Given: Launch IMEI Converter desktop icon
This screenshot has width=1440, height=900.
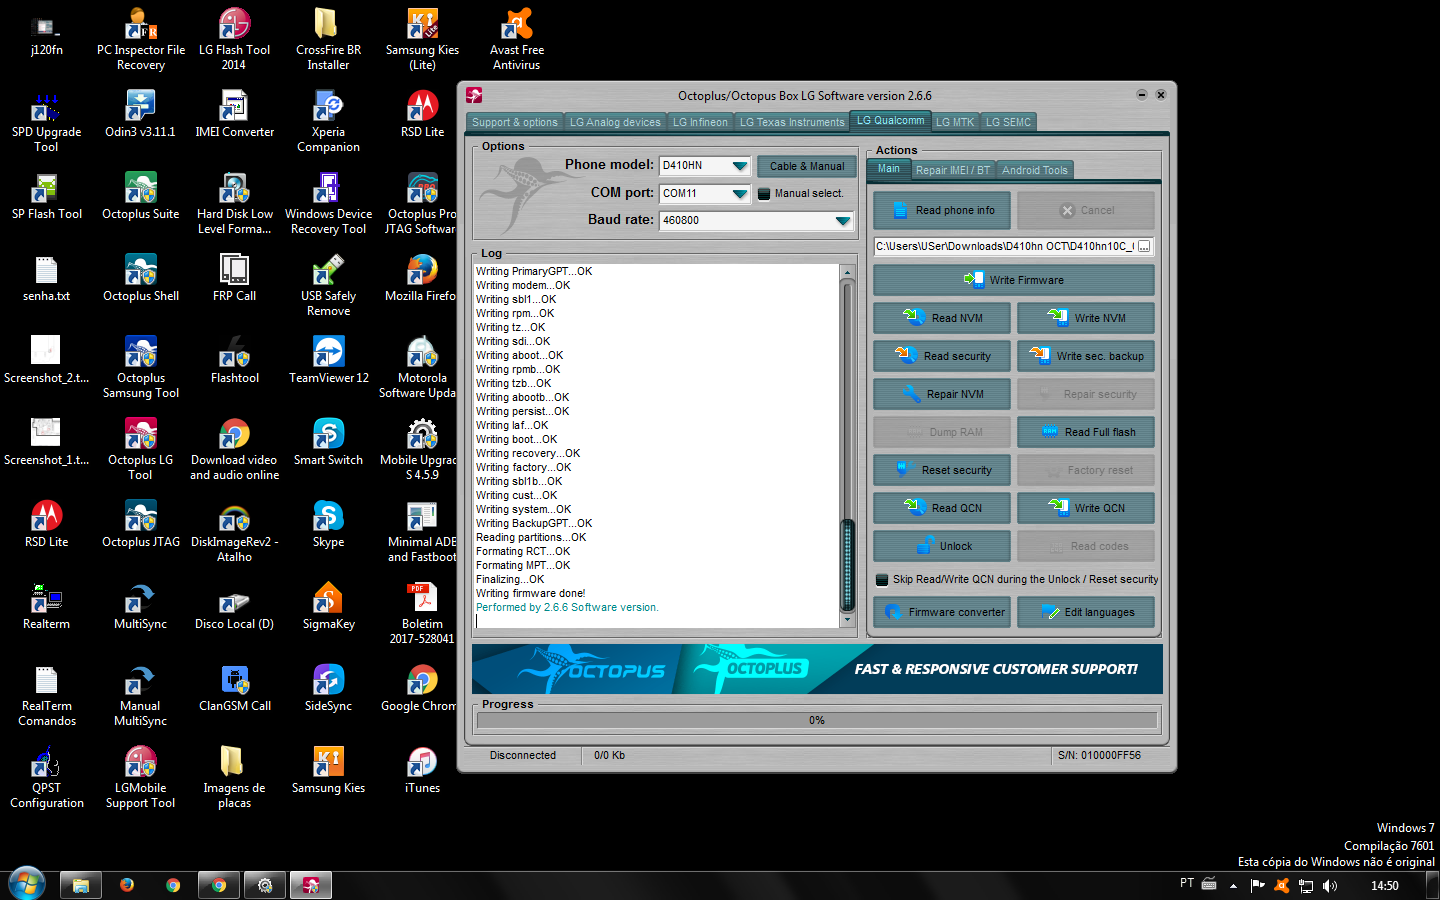Looking at the screenshot, I should 234,114.
